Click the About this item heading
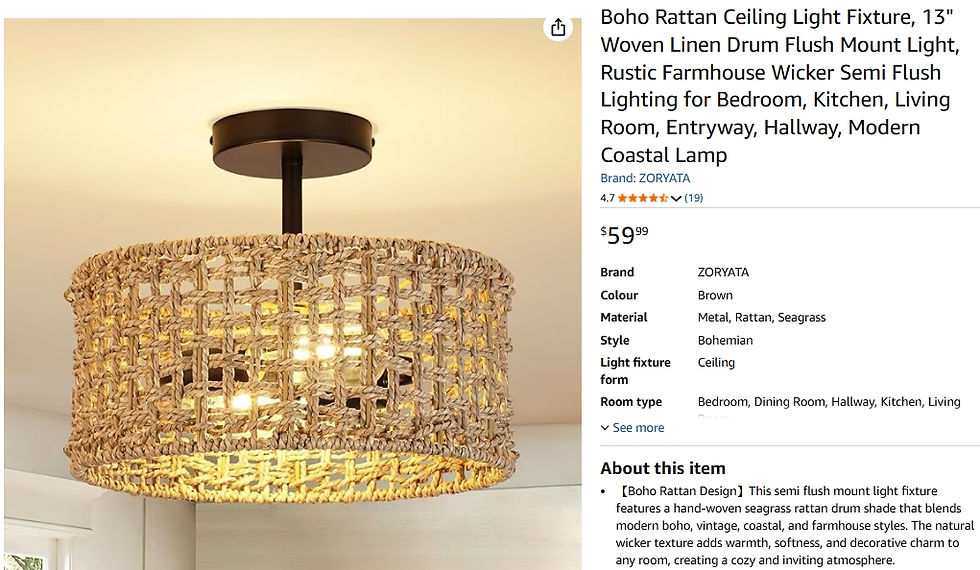980x570 pixels. coord(663,468)
